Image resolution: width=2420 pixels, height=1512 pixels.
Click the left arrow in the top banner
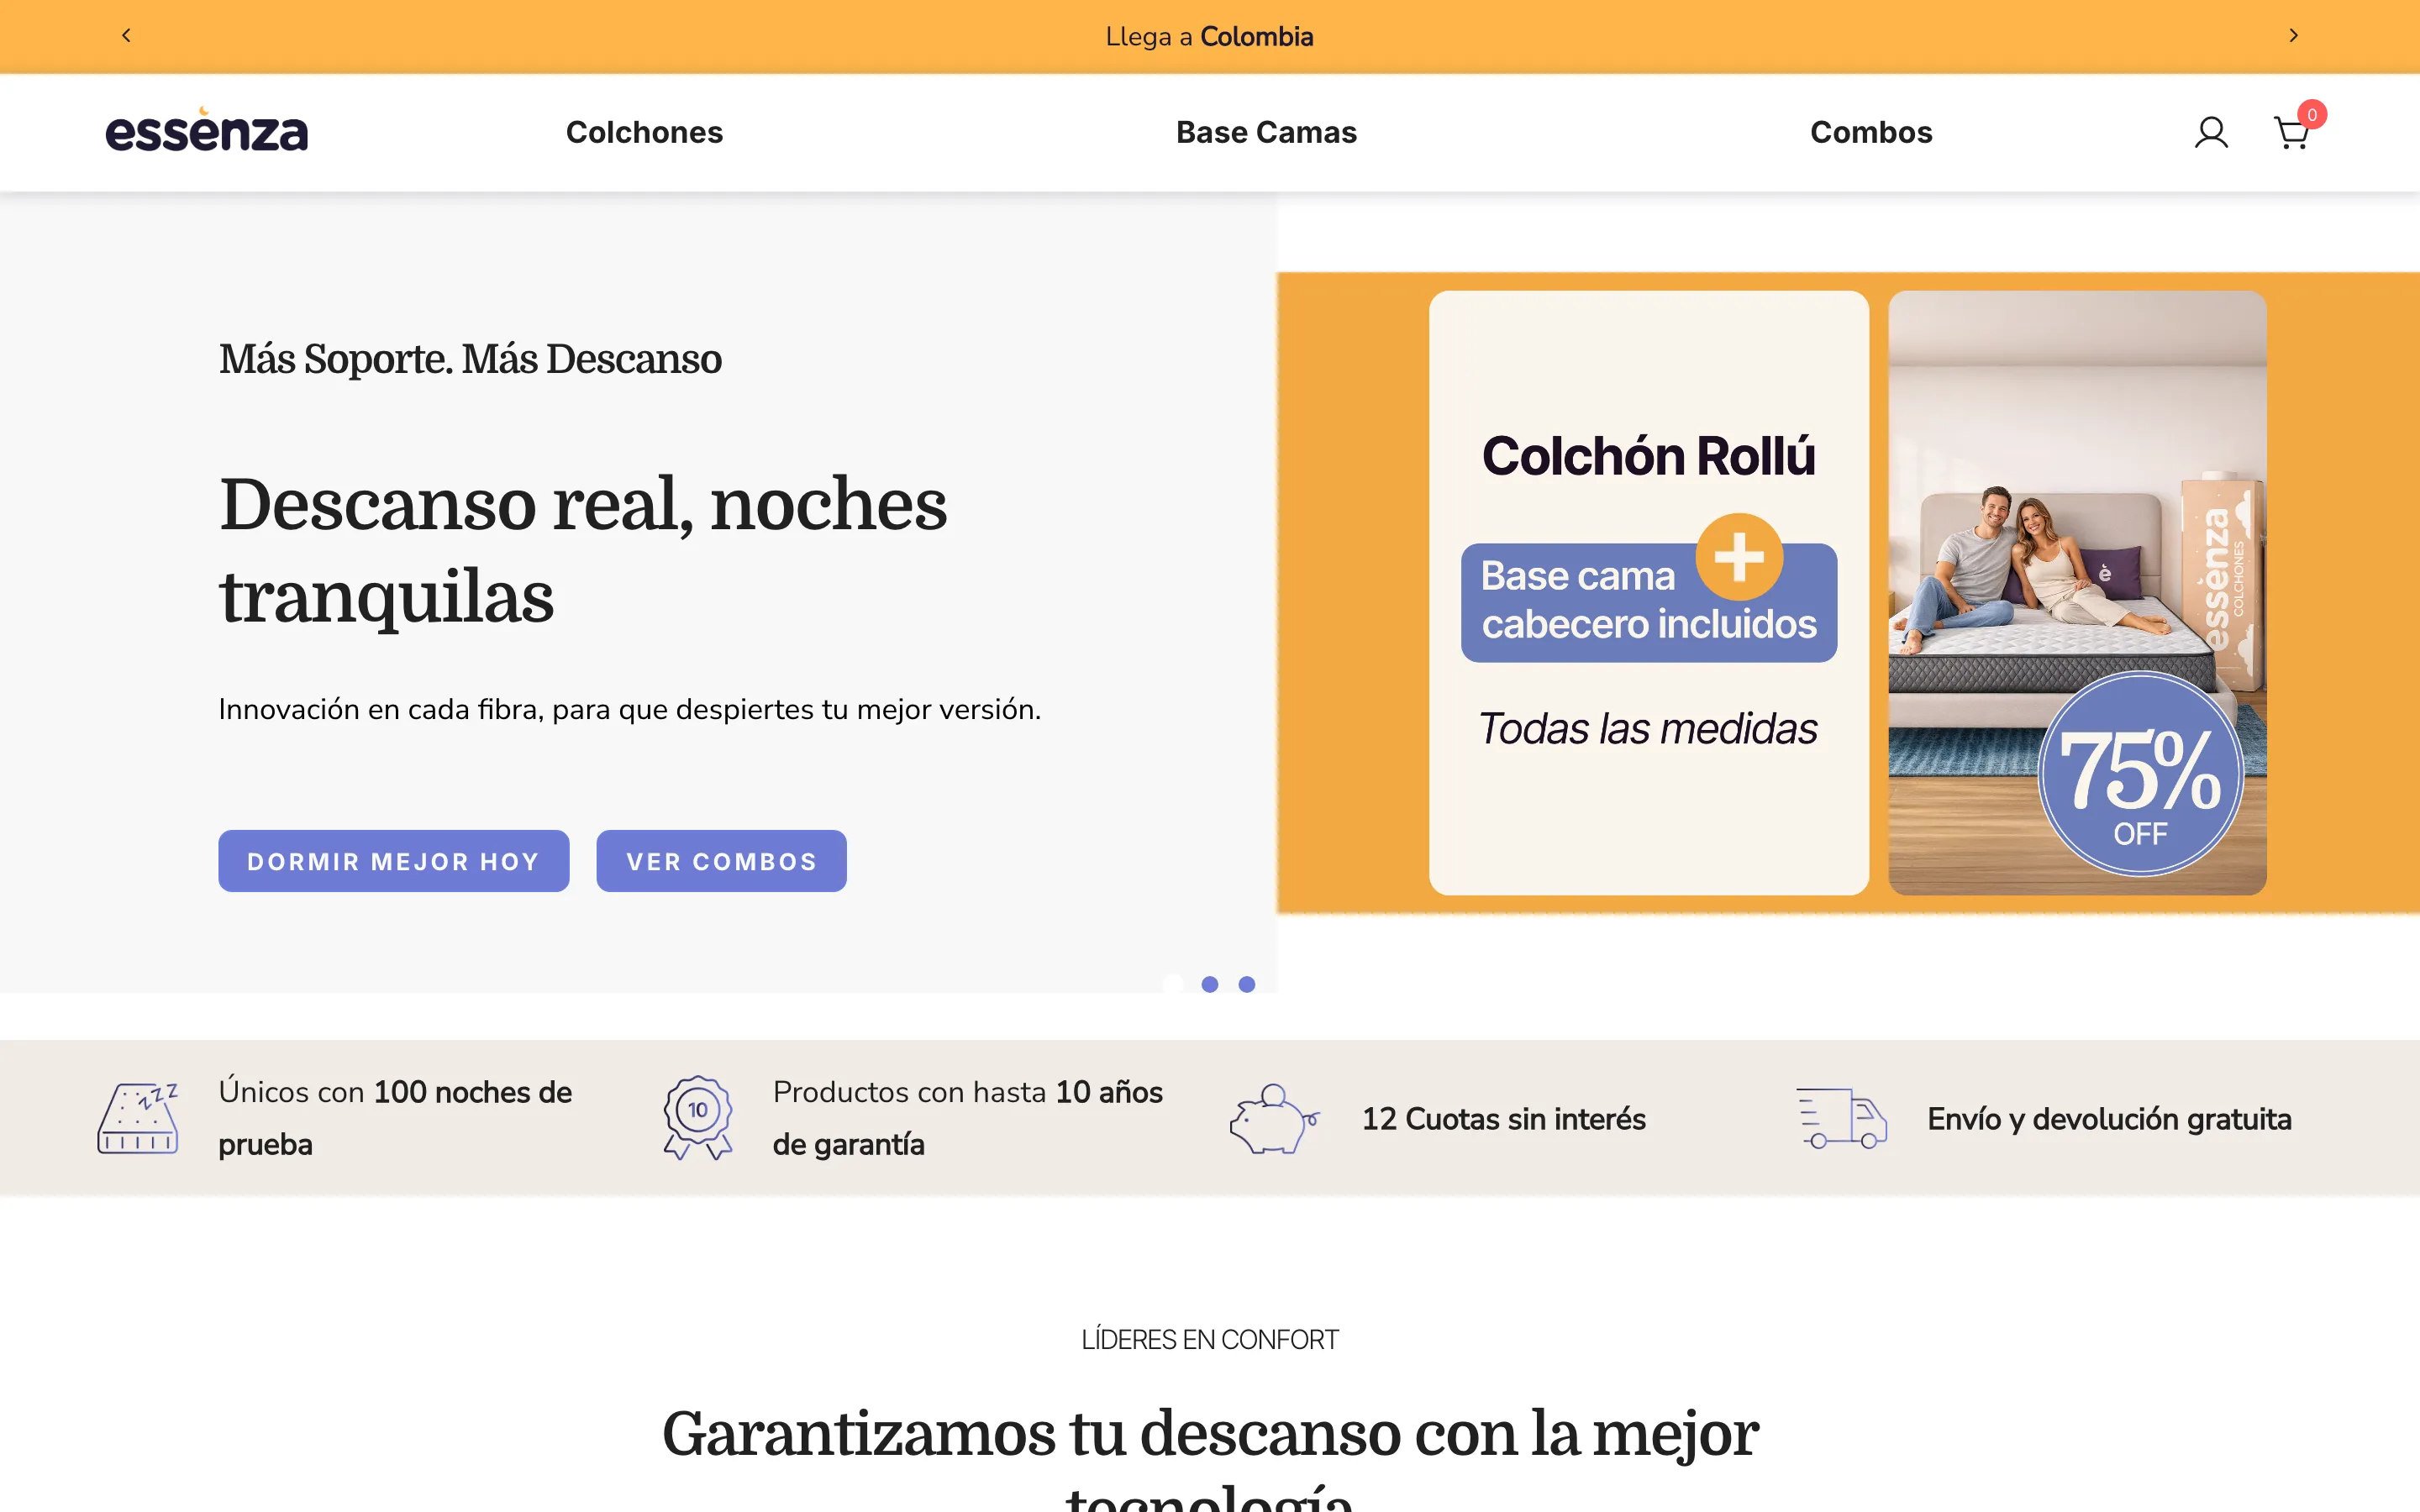click(x=126, y=35)
